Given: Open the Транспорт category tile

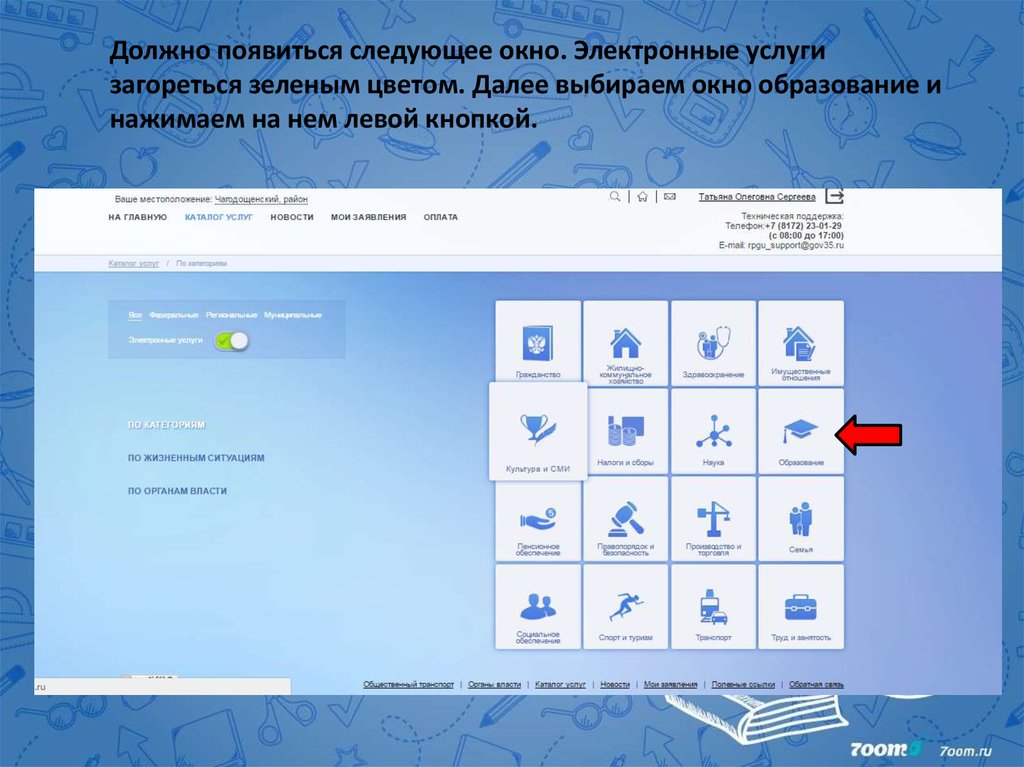Looking at the screenshot, I should tap(713, 607).
